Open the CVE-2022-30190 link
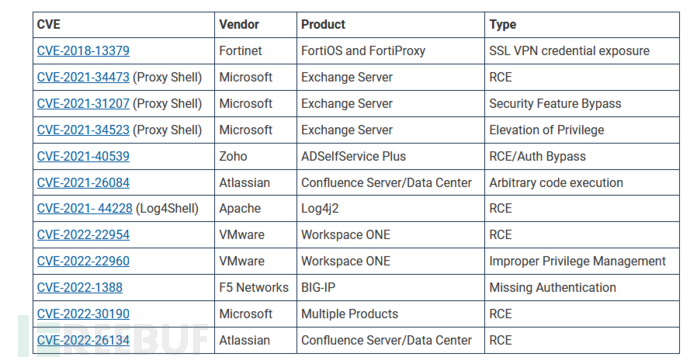The width and height of the screenshot is (690, 364). [x=83, y=314]
